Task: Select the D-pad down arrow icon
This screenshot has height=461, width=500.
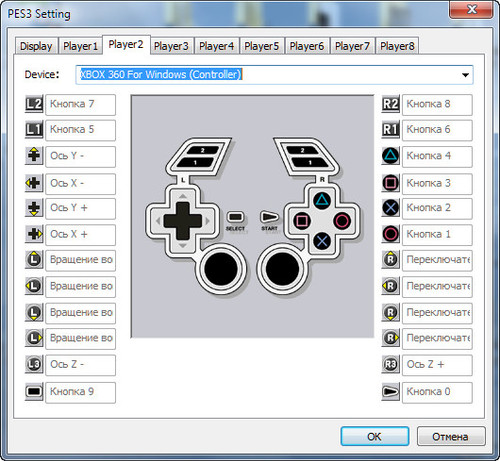Action: (34, 208)
